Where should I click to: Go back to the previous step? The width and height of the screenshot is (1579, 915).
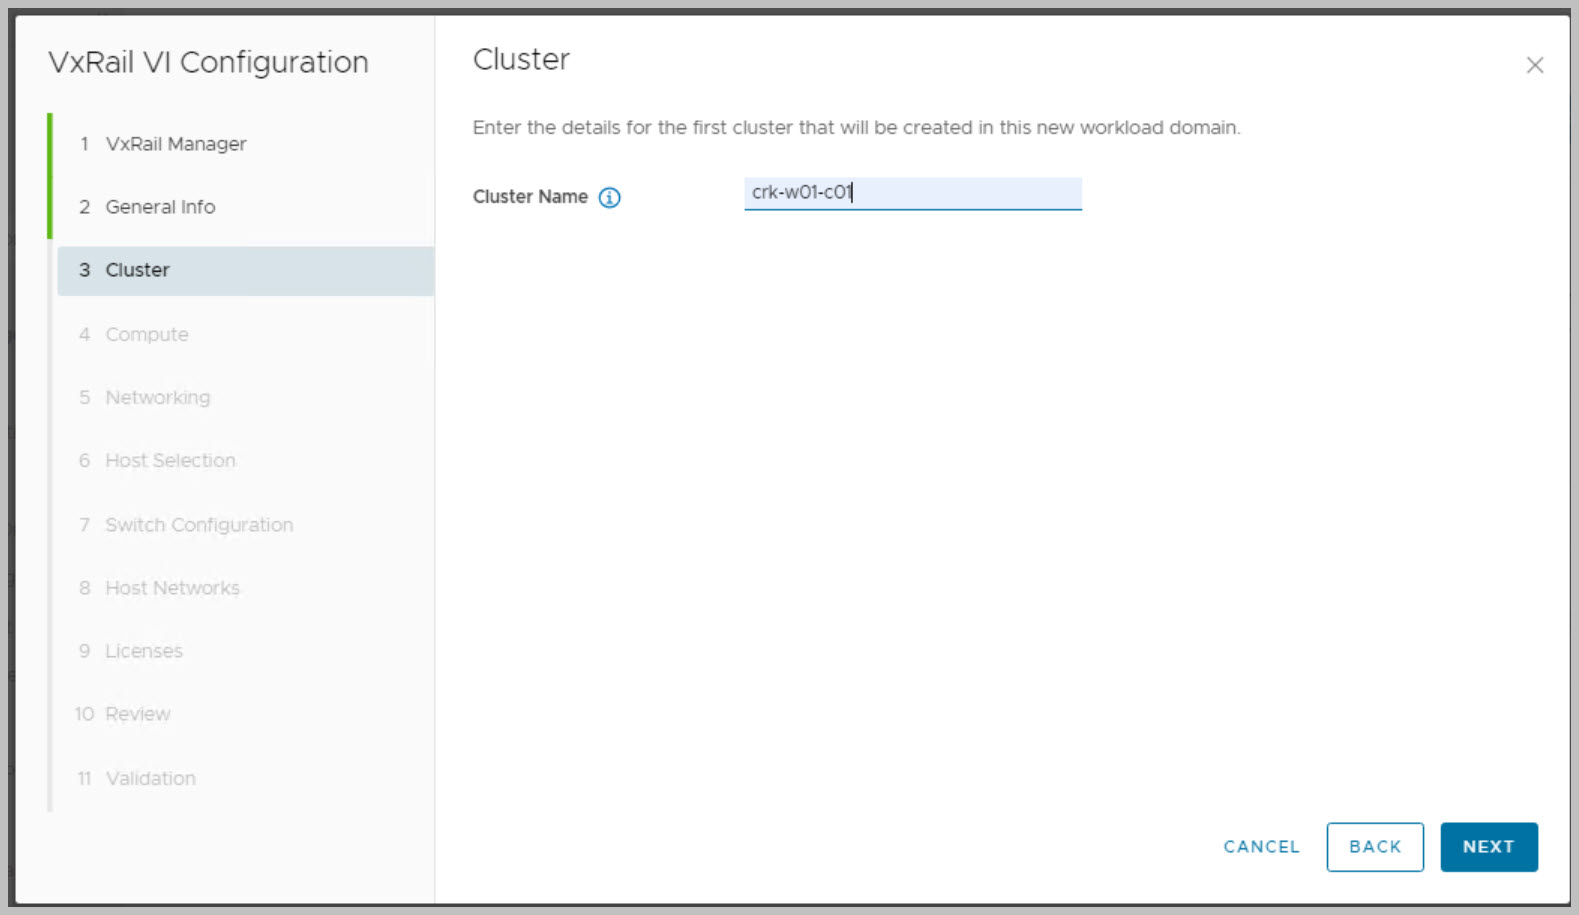(x=1375, y=847)
